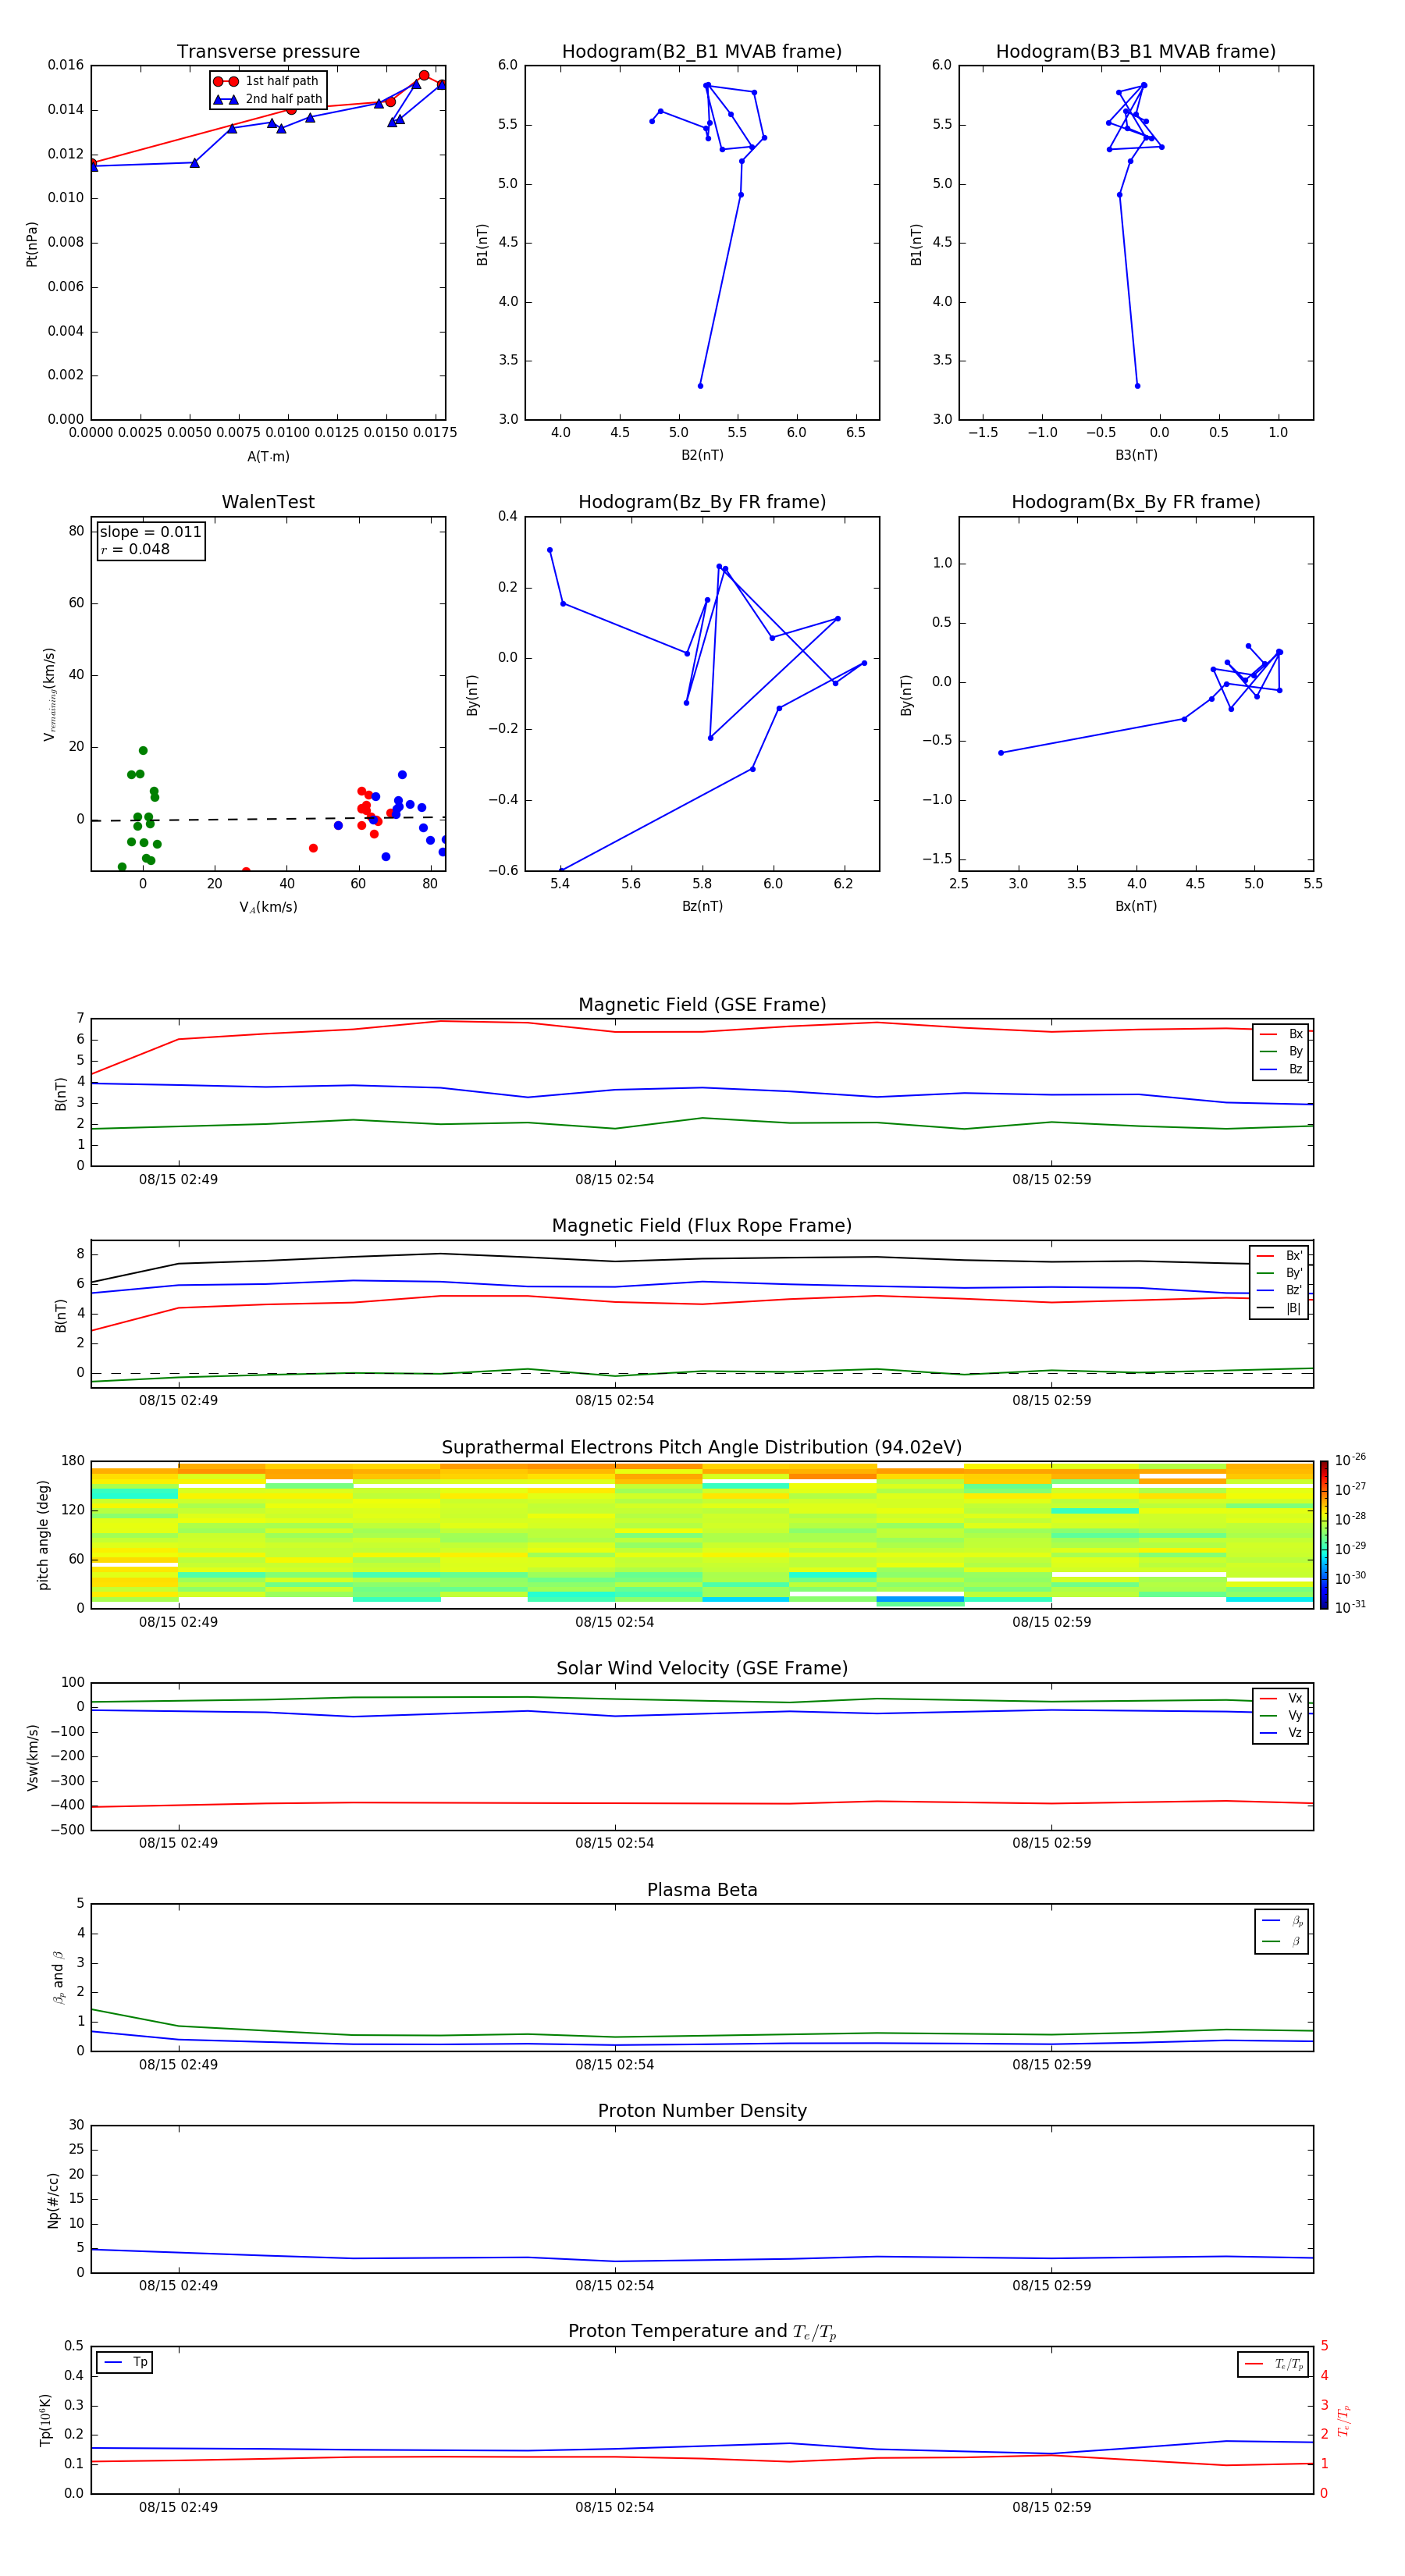Viewport: 1405px width, 2576px height.
Task: Click the 'Bz(nT)' x-axis label
Action: (x=702, y=906)
